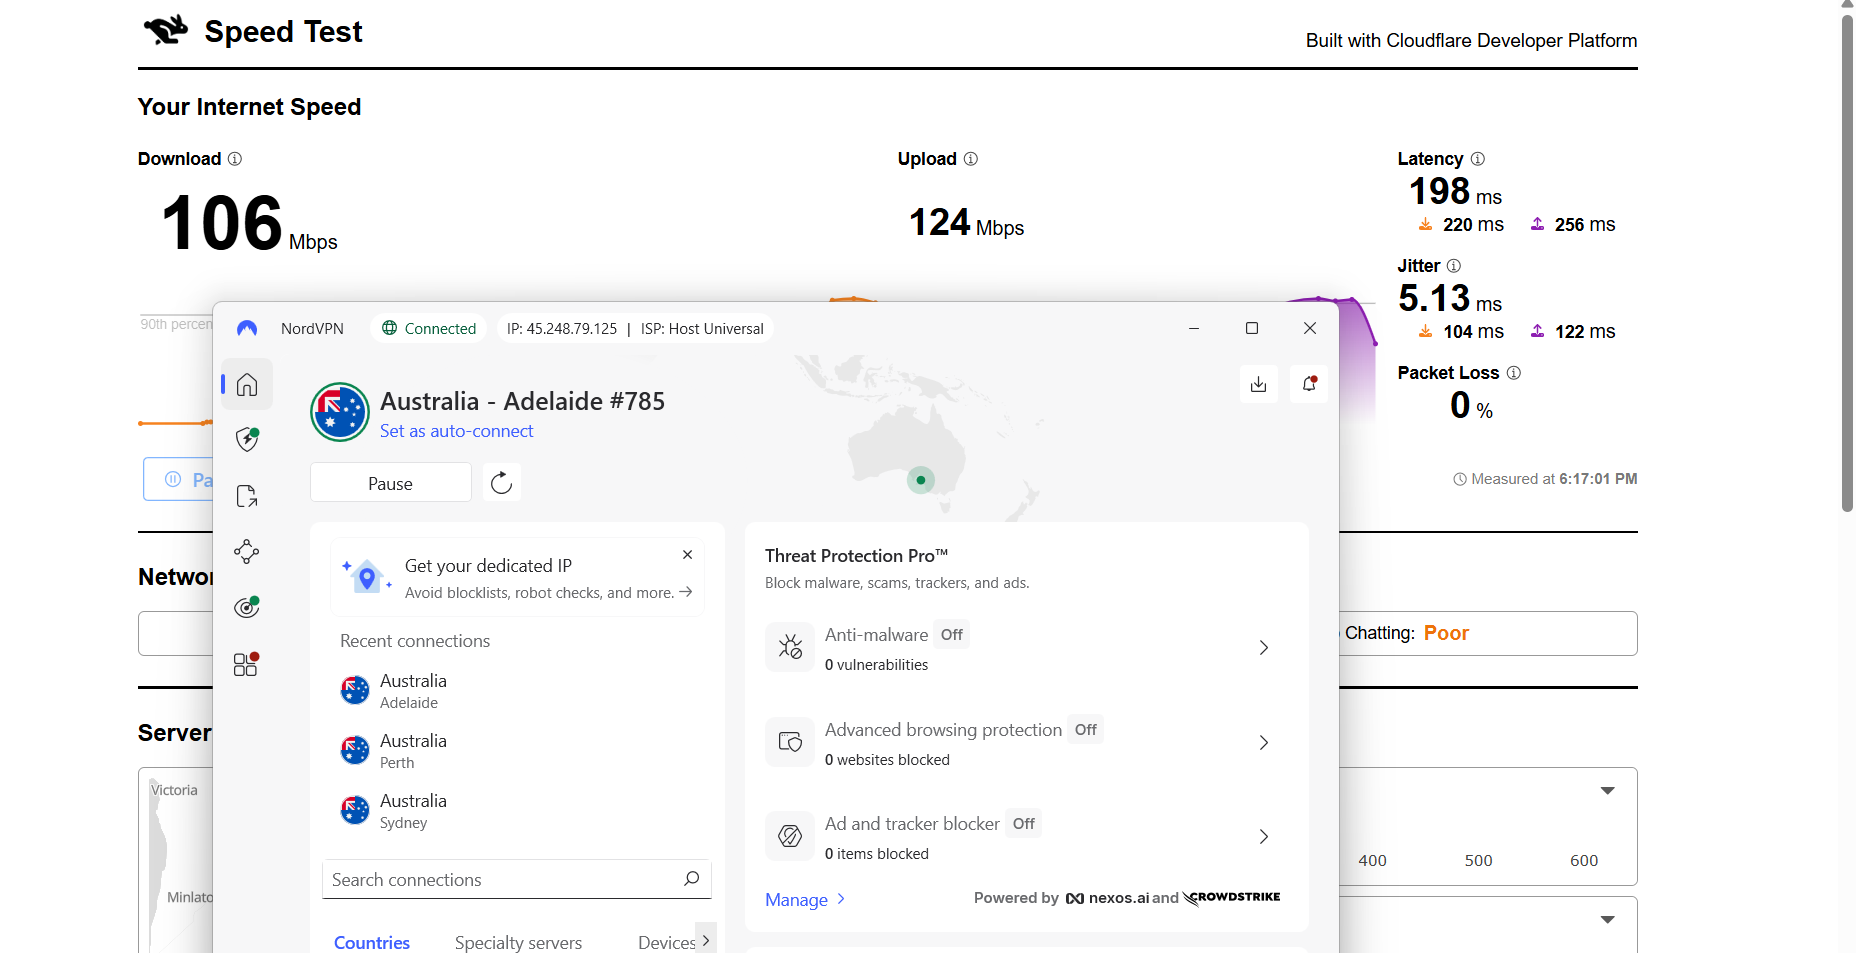The width and height of the screenshot is (1856, 953).
Task: Pause the VPN connection
Action: click(390, 482)
